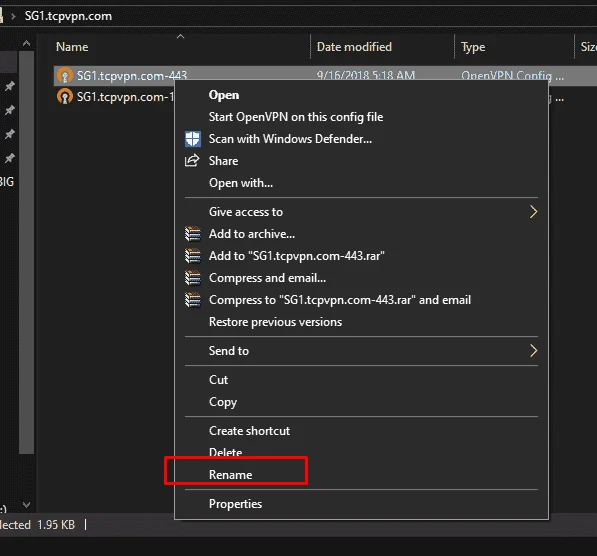
Task: Click the first pin icon in sidebar
Action: [x=10, y=86]
